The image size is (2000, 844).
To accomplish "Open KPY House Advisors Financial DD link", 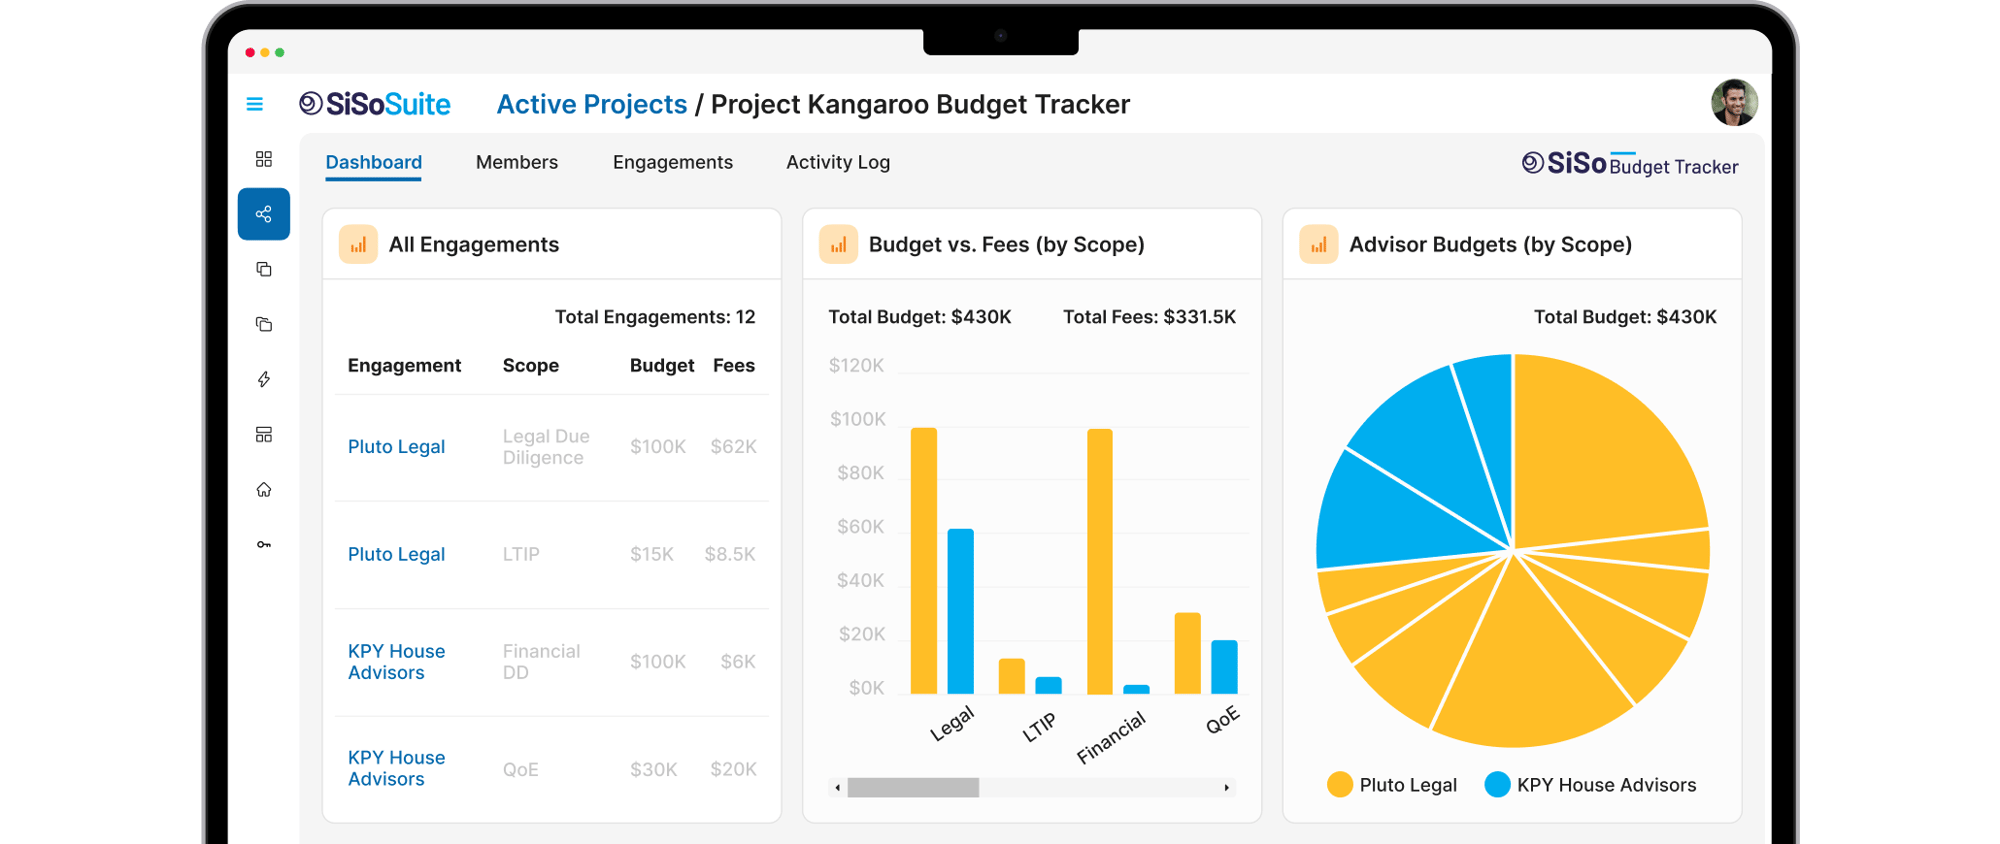I will 396,662.
